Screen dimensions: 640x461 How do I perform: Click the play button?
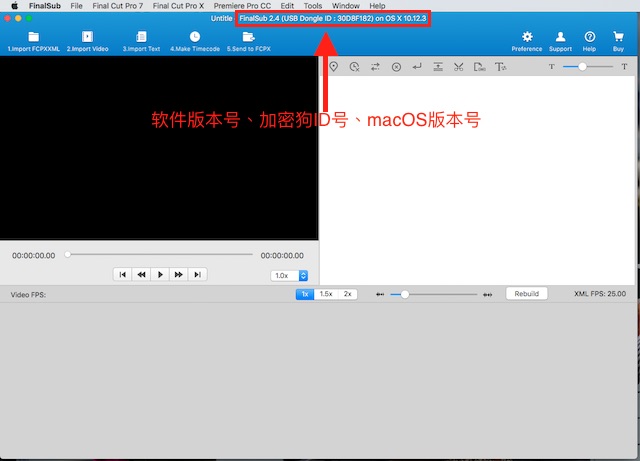[x=160, y=274]
